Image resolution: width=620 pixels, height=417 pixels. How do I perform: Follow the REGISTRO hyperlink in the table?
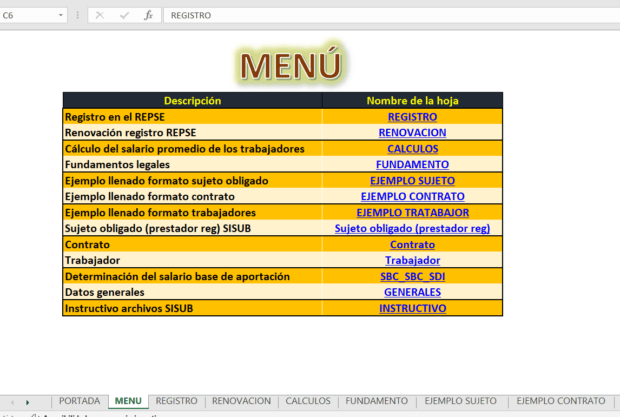point(412,117)
